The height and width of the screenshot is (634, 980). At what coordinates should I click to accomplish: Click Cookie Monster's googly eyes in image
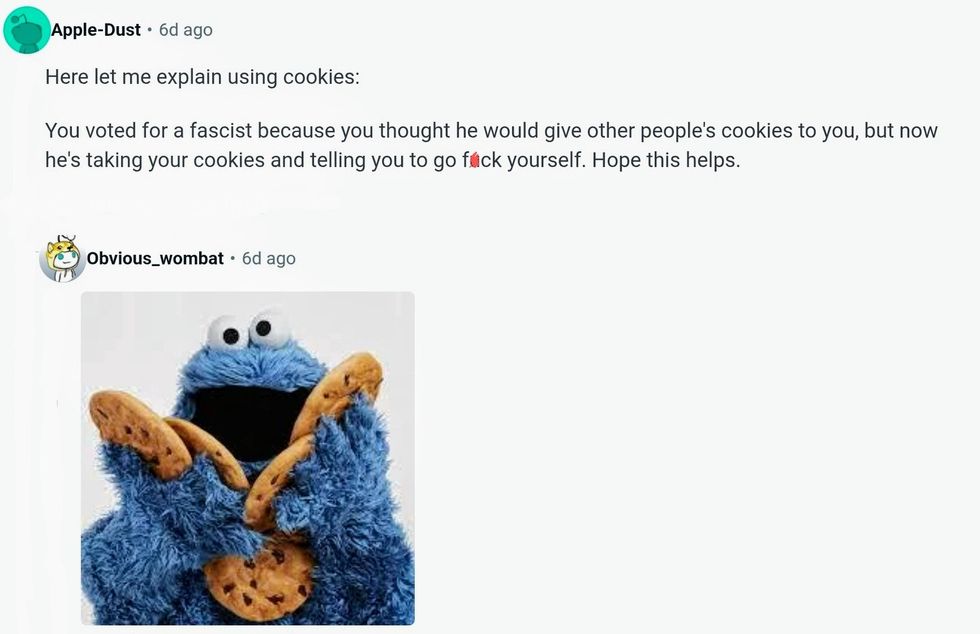coord(248,331)
